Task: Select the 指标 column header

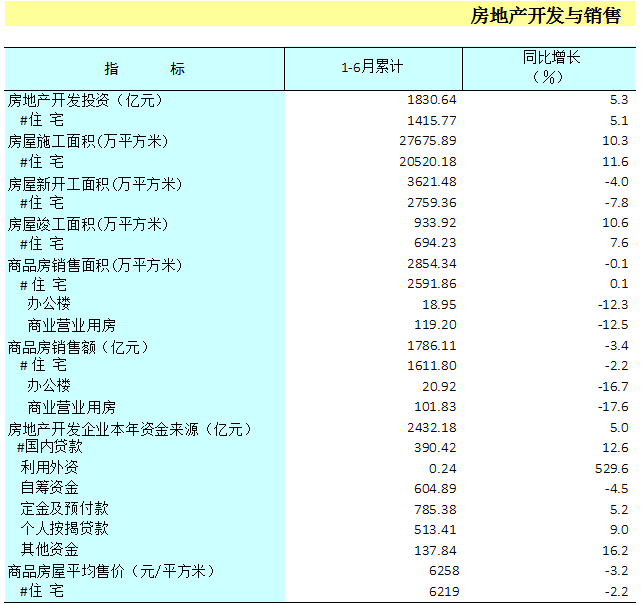Action: pos(144,68)
